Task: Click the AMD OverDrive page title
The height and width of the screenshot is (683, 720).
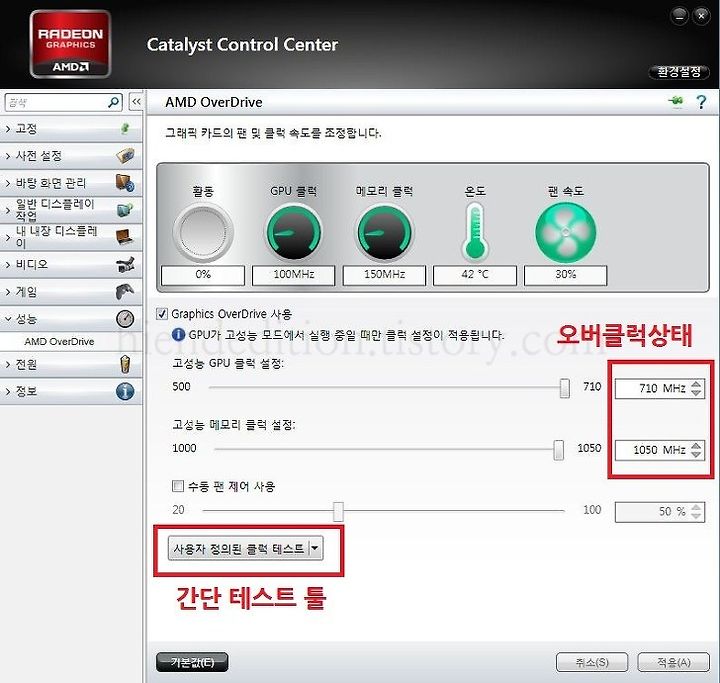Action: pos(214,102)
